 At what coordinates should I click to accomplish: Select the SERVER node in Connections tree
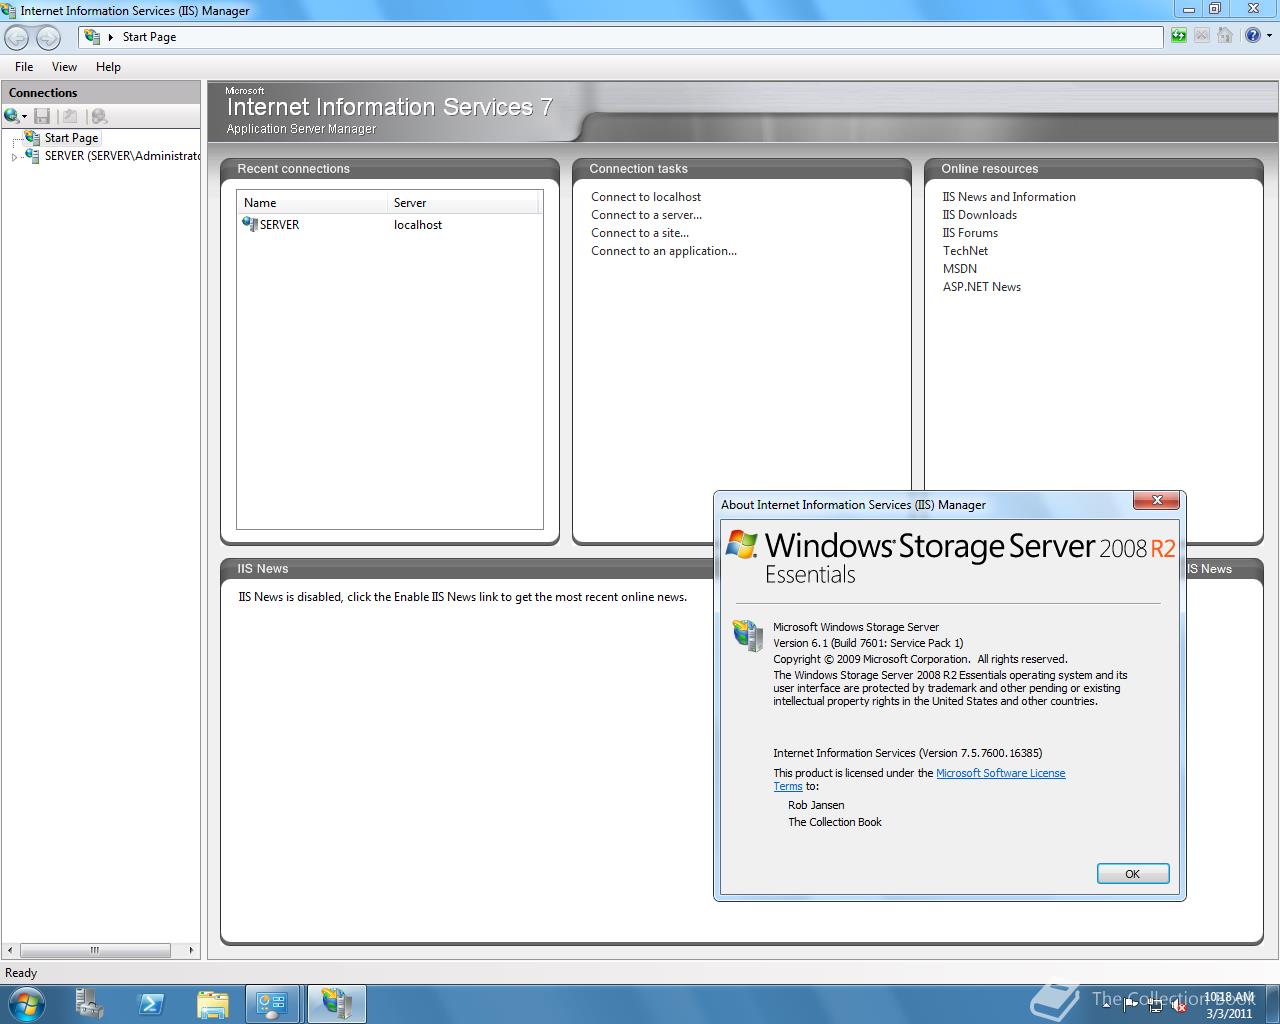(122, 156)
